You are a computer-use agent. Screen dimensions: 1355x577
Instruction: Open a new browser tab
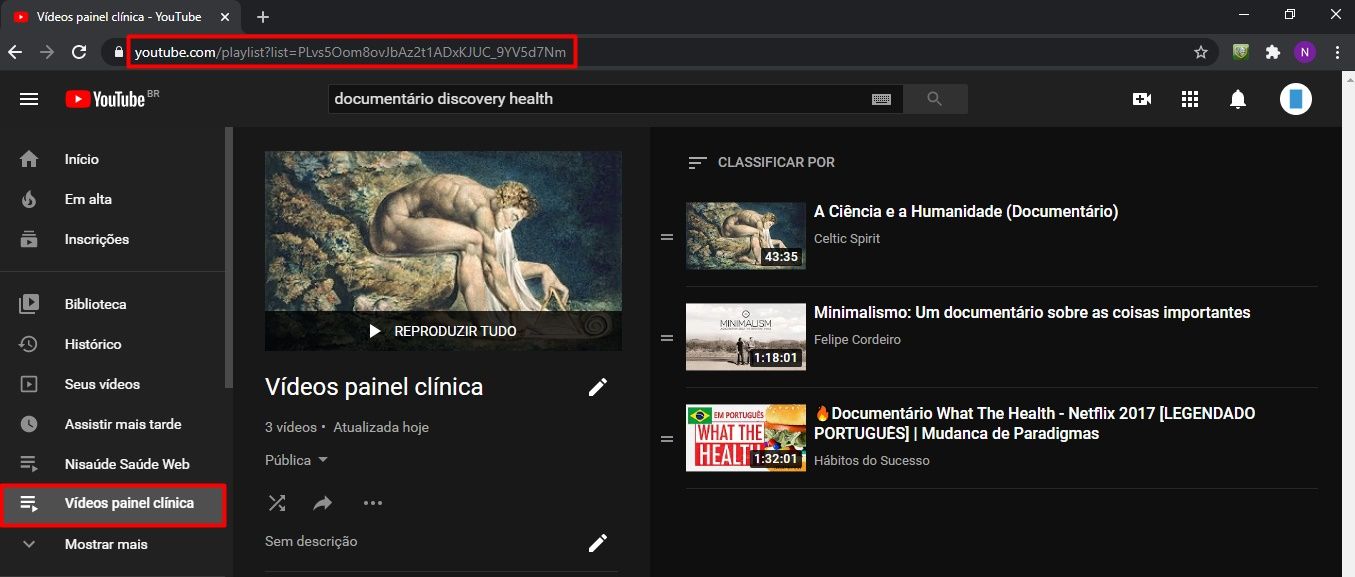pos(263,17)
